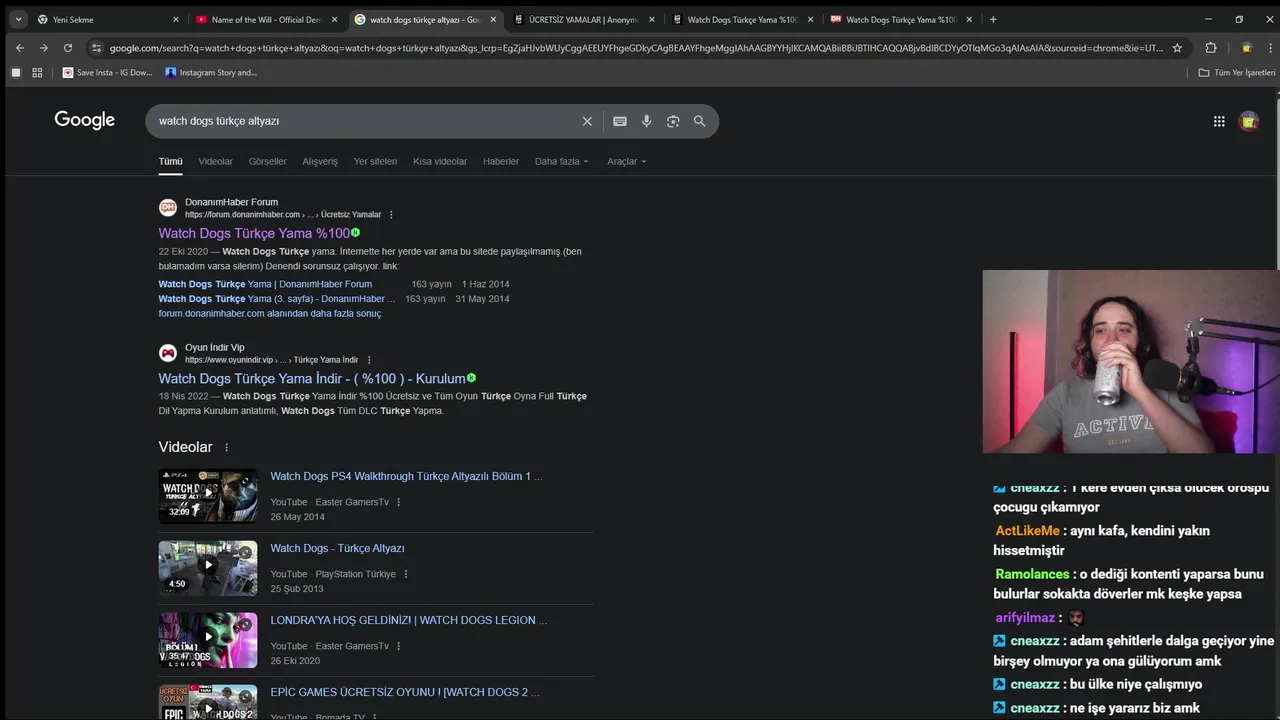The image size is (1280, 720).
Task: Go to the Google logo homepage
Action: 85,120
